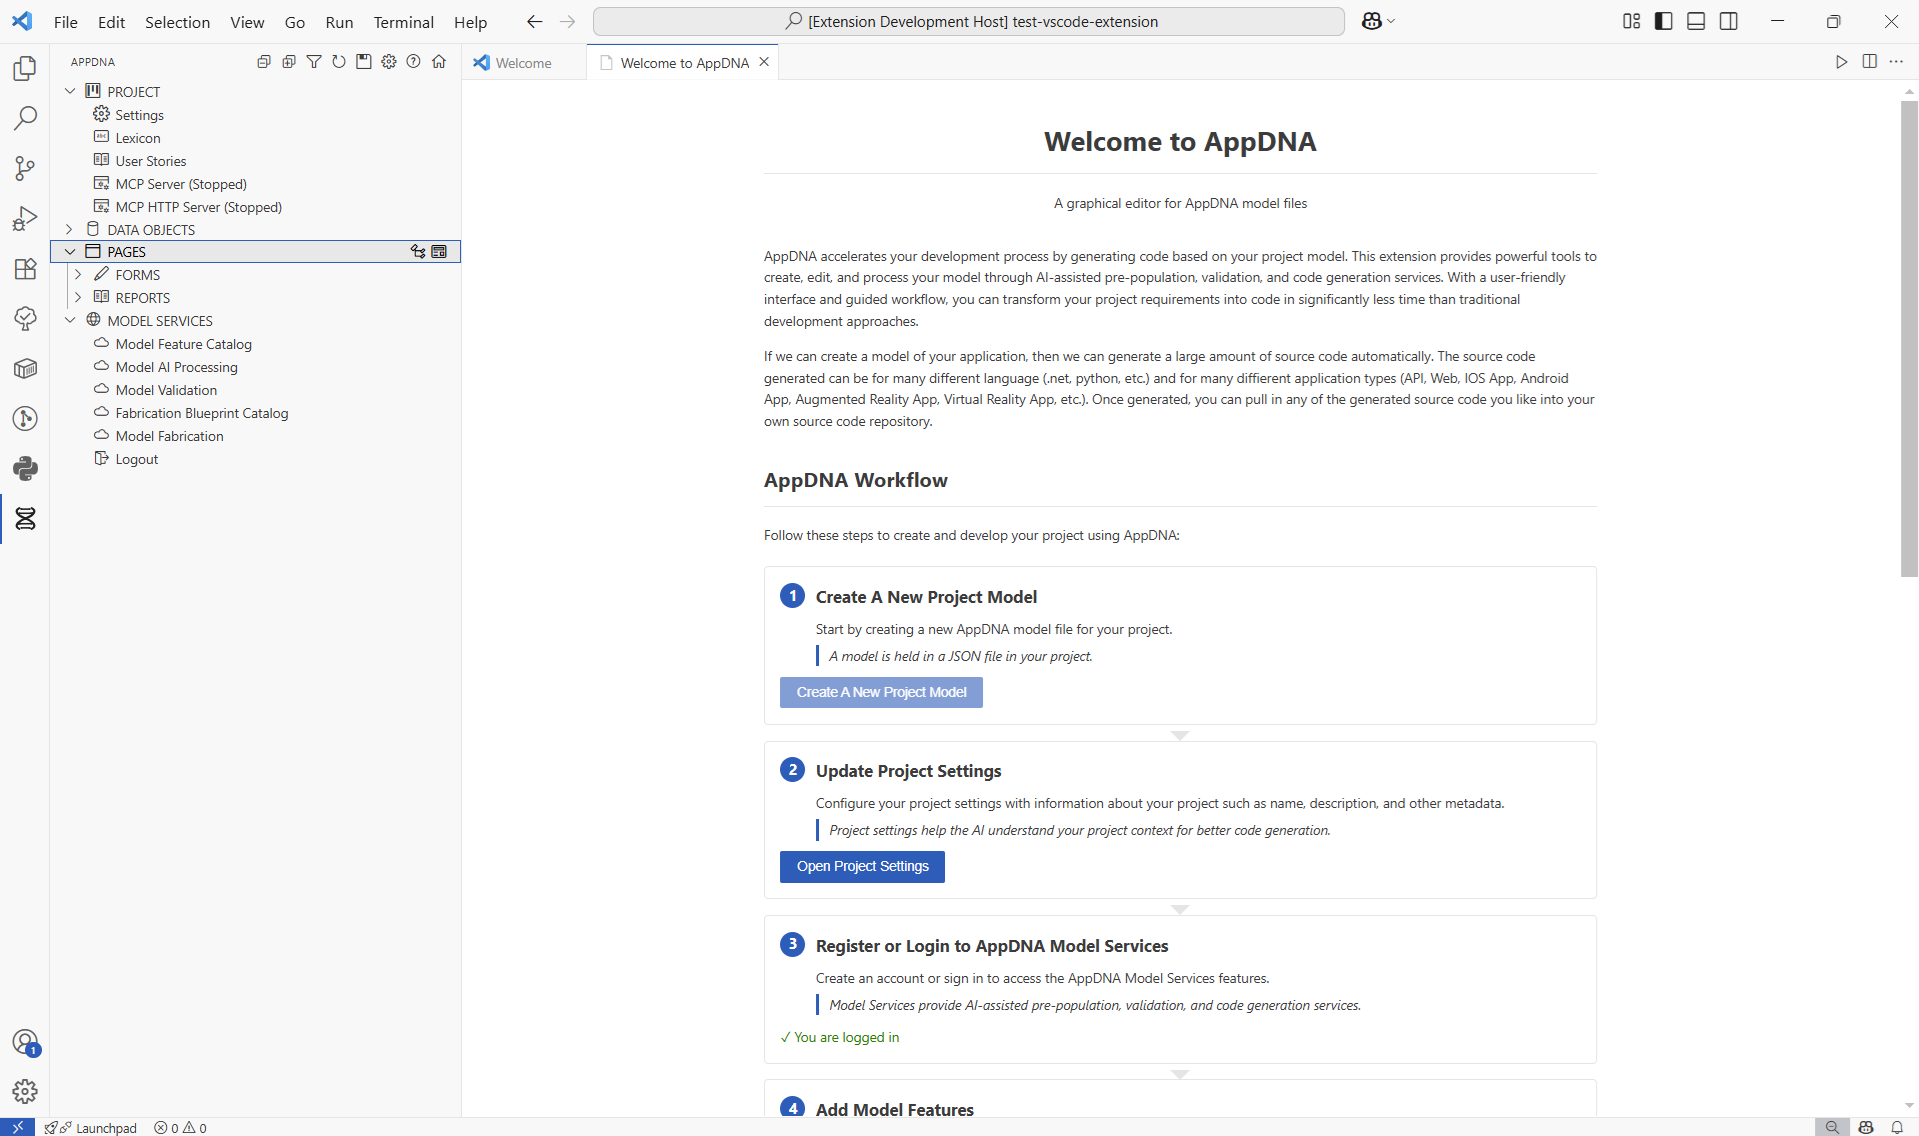Image resolution: width=1919 pixels, height=1136 pixels.
Task: Collapse the MODEL SERVICES section
Action: coord(70,321)
